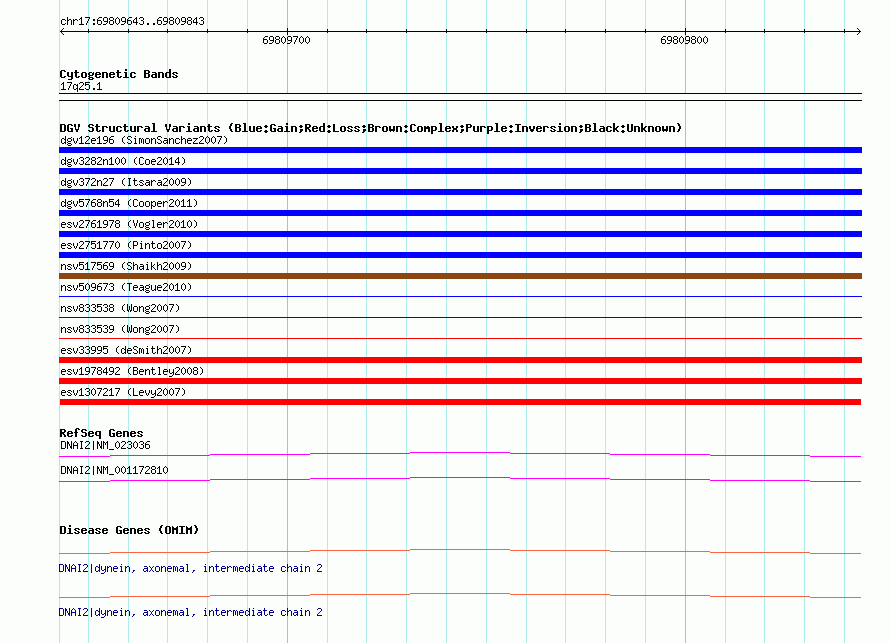Click the right arrow of the ruler

pyautogui.click(x=858, y=31)
